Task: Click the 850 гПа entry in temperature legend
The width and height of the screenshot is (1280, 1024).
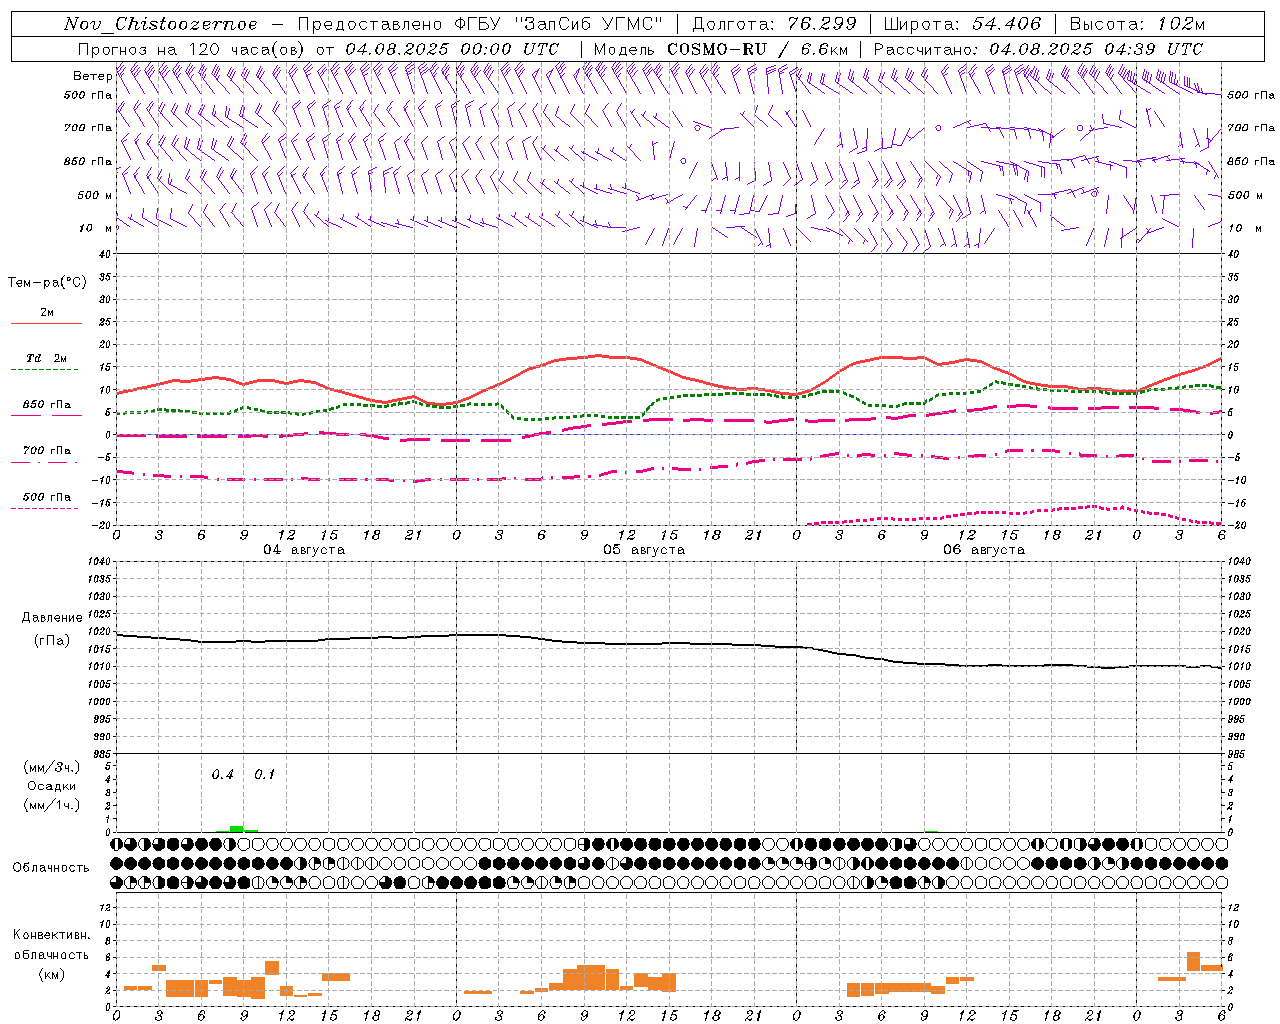Action: coord(47,405)
